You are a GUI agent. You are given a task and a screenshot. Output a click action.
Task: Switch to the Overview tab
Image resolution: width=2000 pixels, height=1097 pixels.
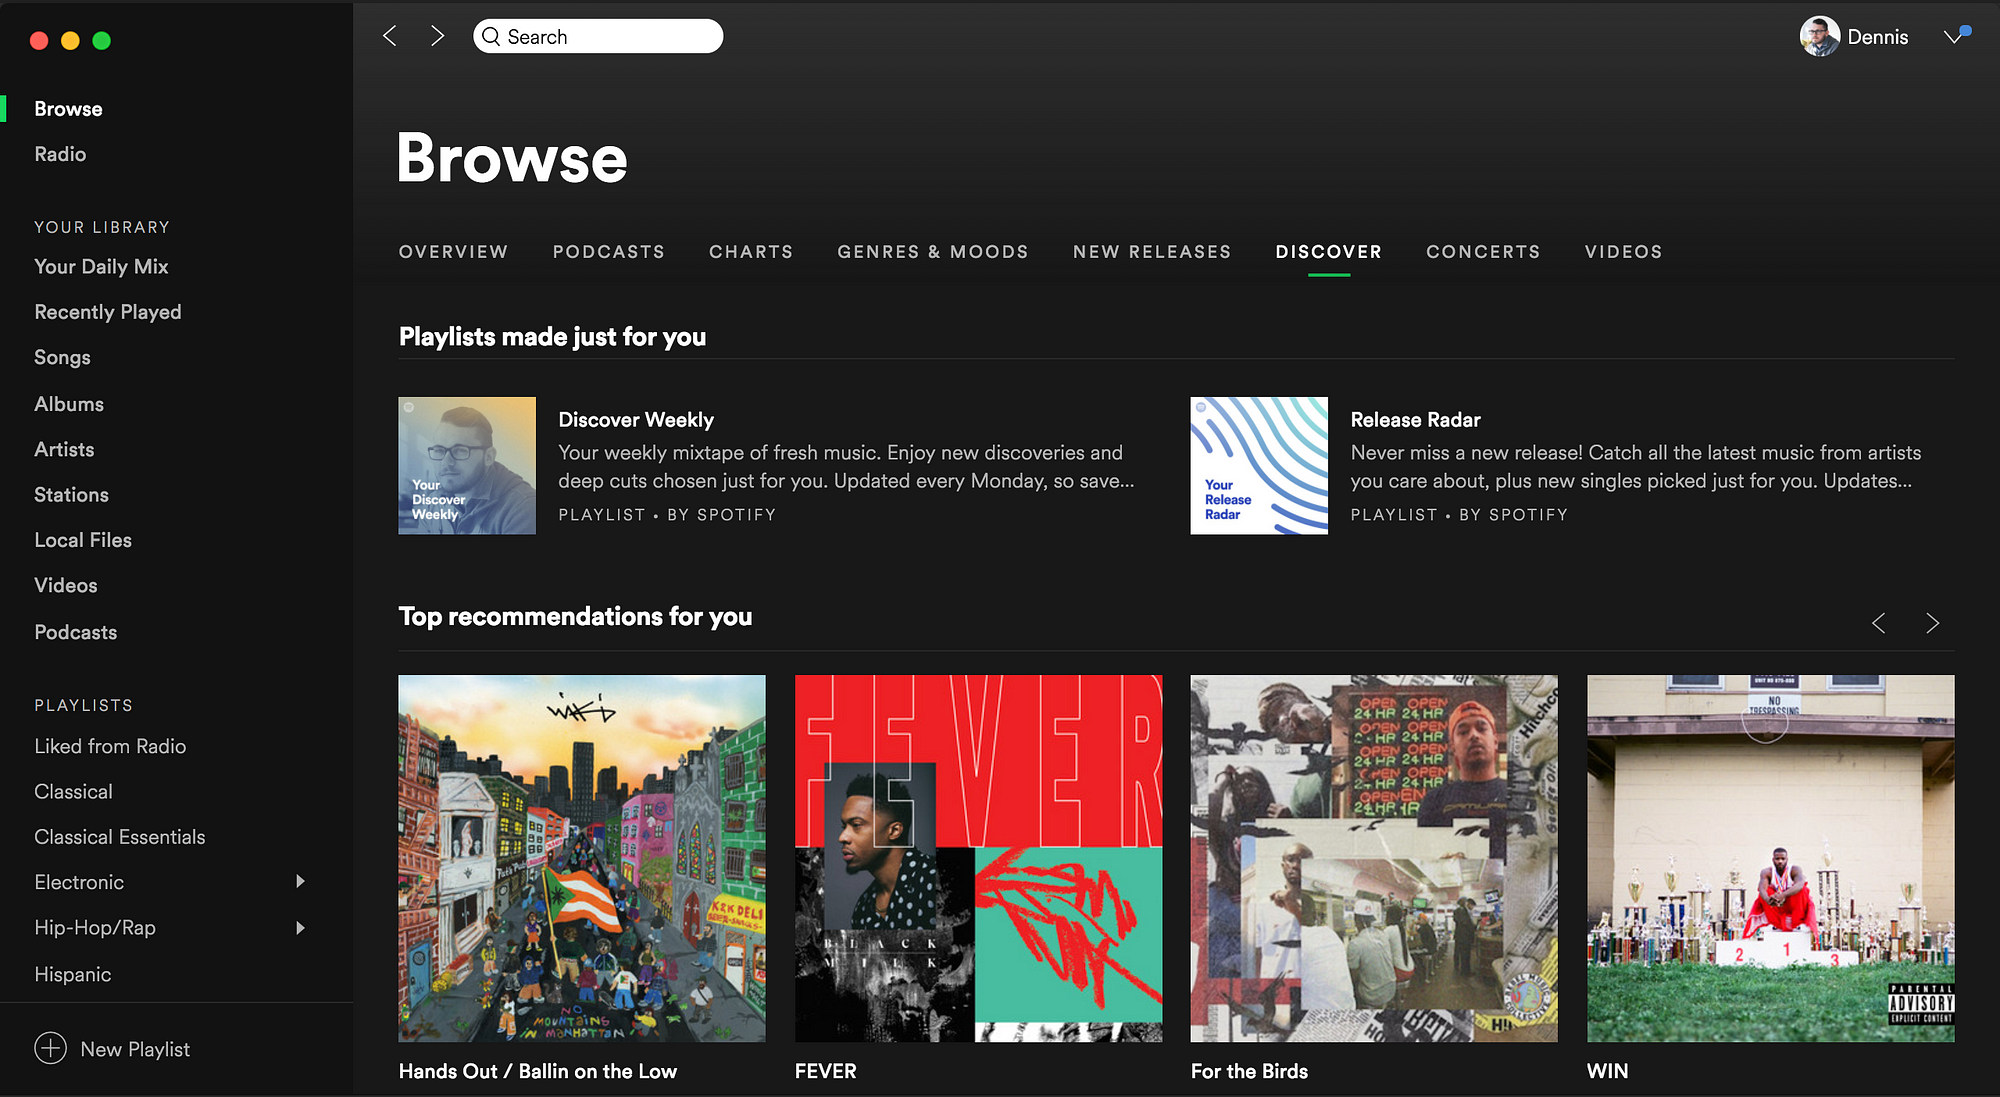point(453,252)
